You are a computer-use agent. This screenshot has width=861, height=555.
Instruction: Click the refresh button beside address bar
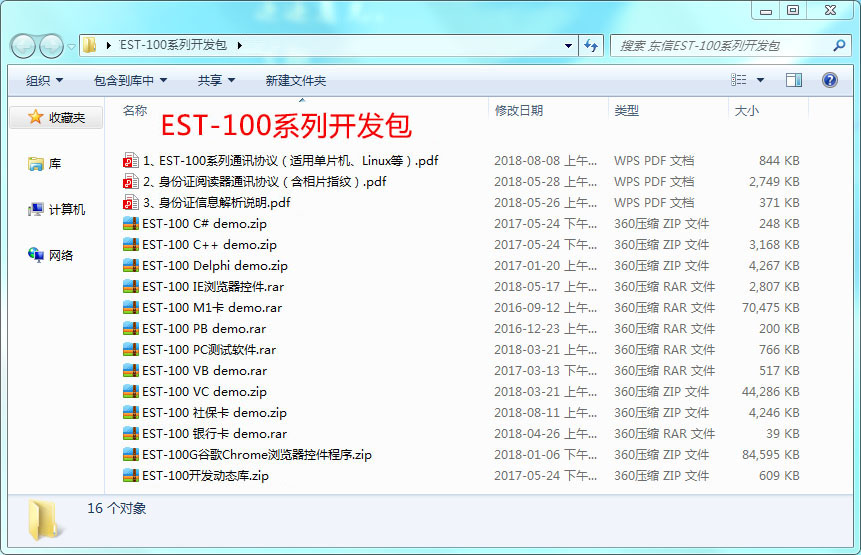coord(591,46)
